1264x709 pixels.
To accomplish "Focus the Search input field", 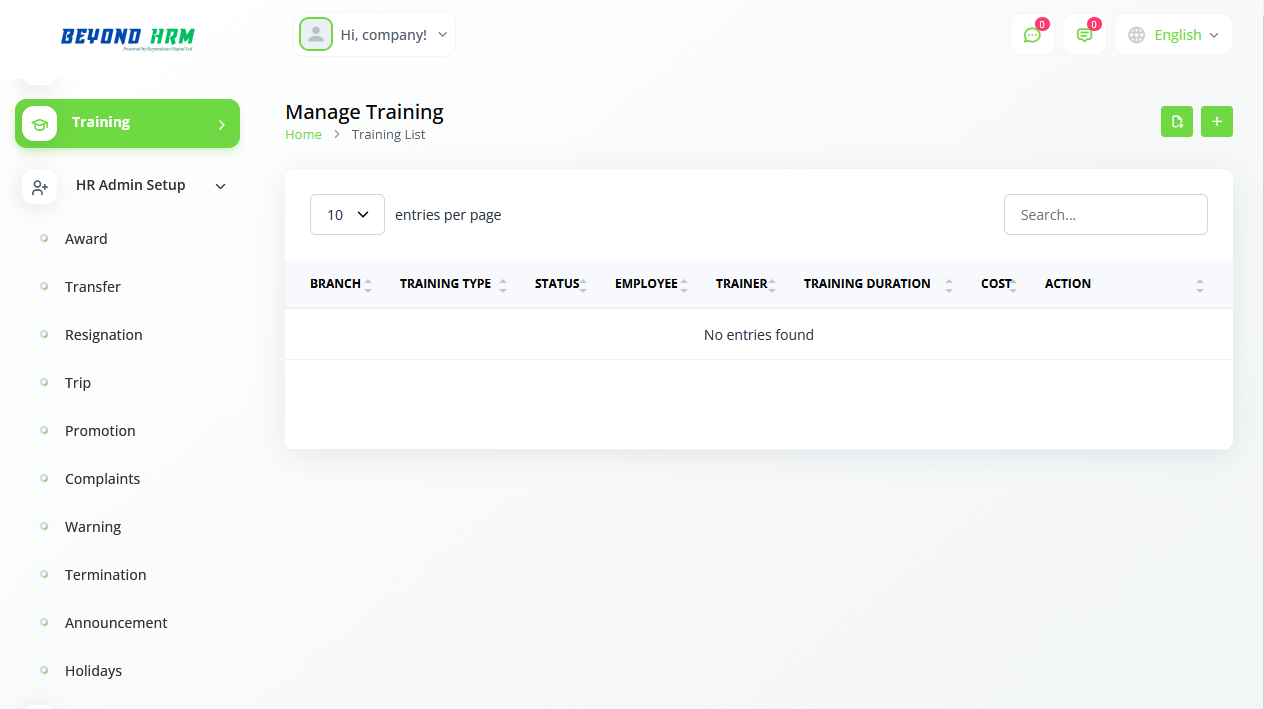I will 1105,215.
